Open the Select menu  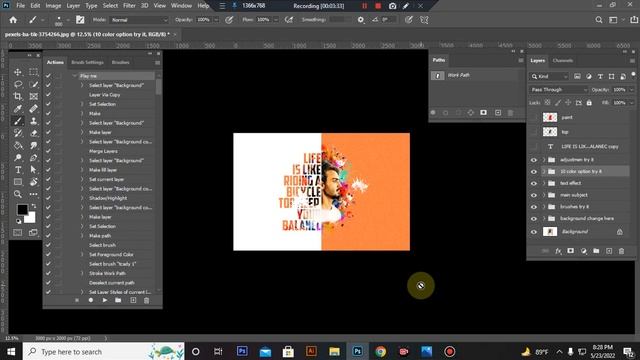tap(110, 6)
